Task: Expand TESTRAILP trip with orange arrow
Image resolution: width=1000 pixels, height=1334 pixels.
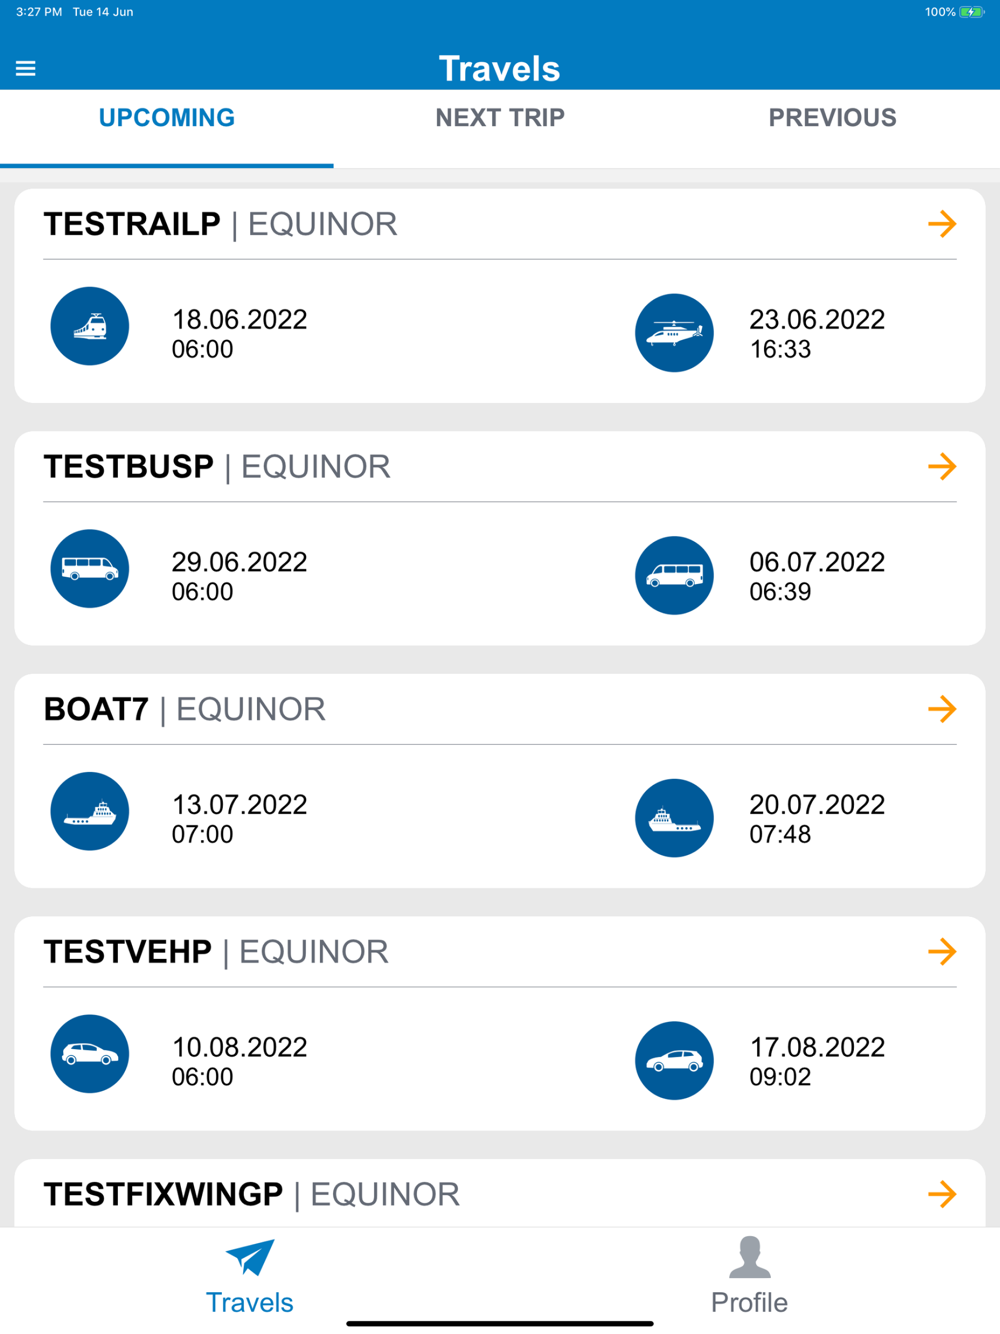Action: 941,224
